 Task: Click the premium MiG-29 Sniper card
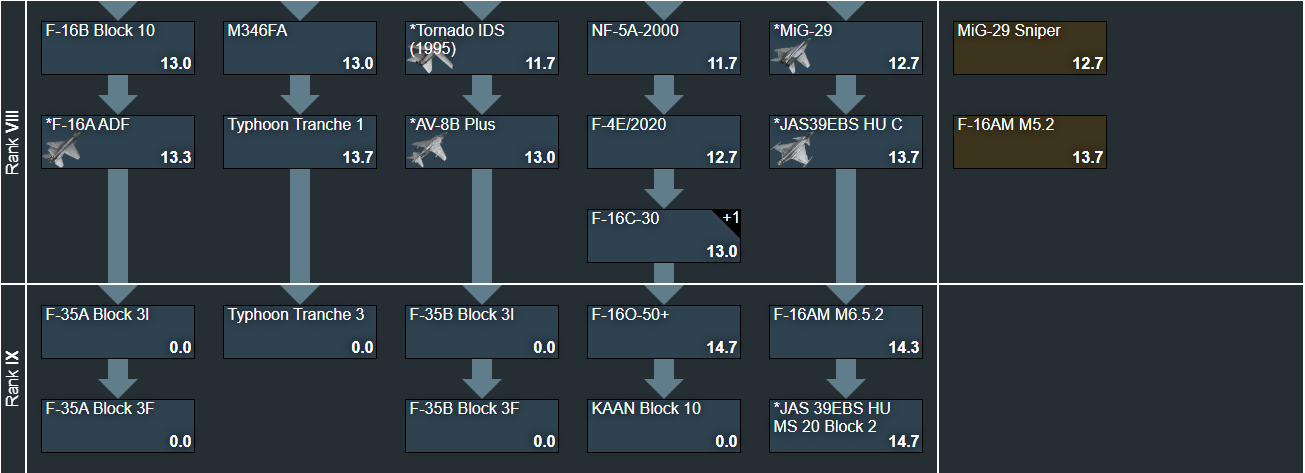click(x=1030, y=48)
